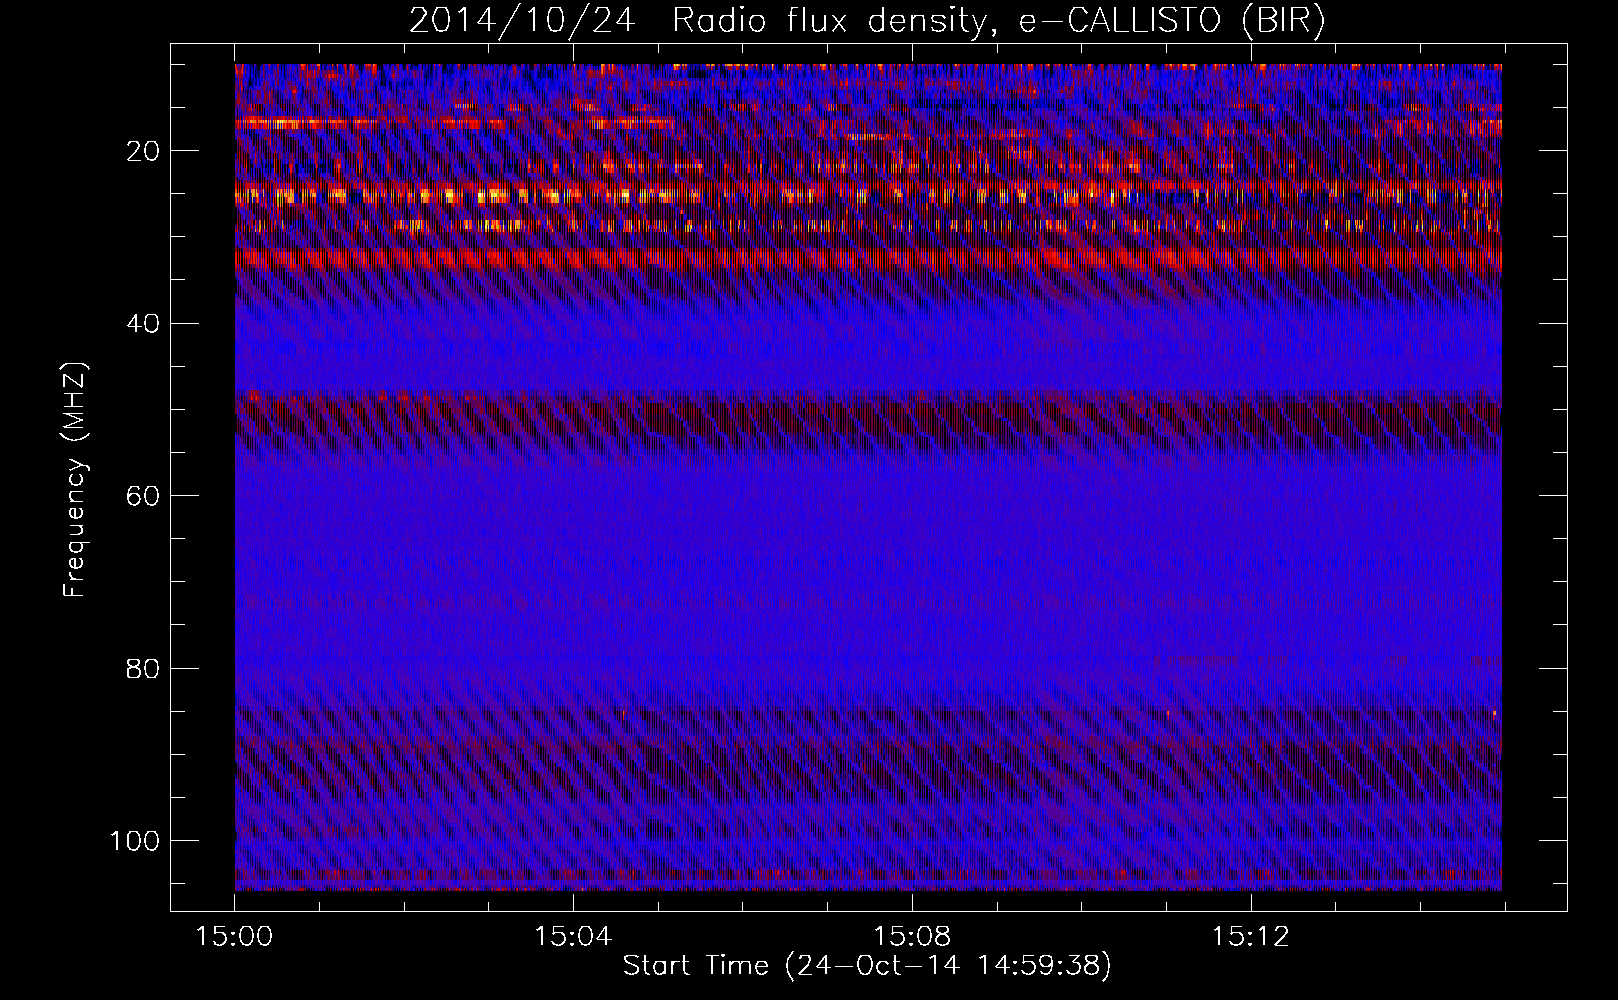Click the time tick label "15:00"
The height and width of the screenshot is (1000, 1618).
click(234, 937)
